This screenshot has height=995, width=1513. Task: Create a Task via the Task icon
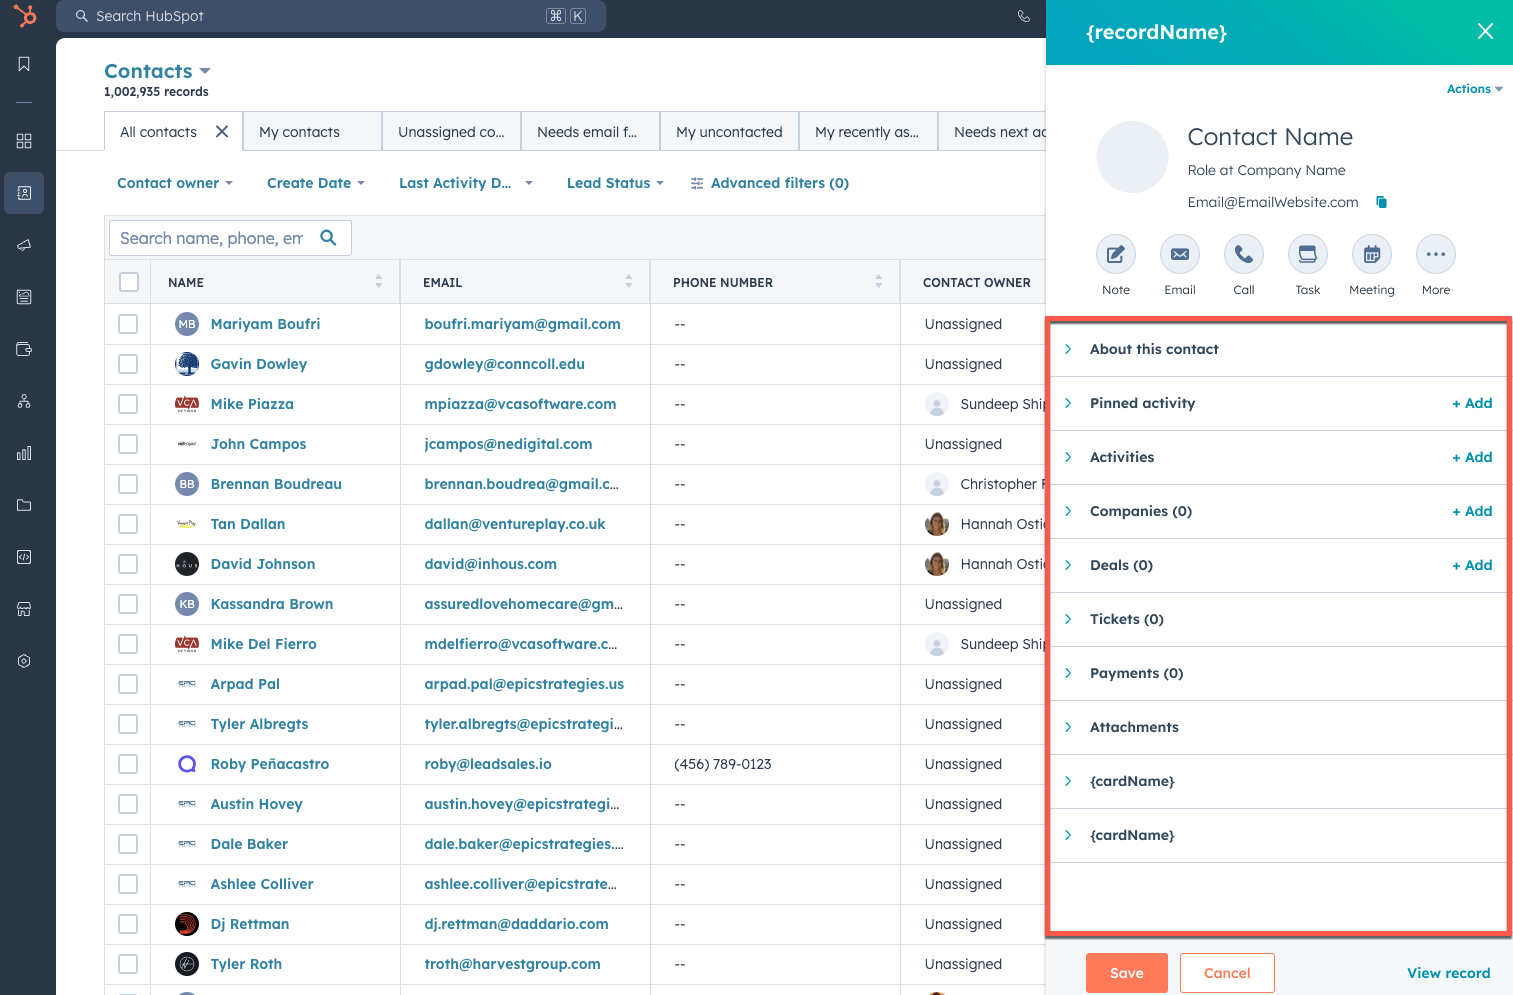pyautogui.click(x=1307, y=254)
